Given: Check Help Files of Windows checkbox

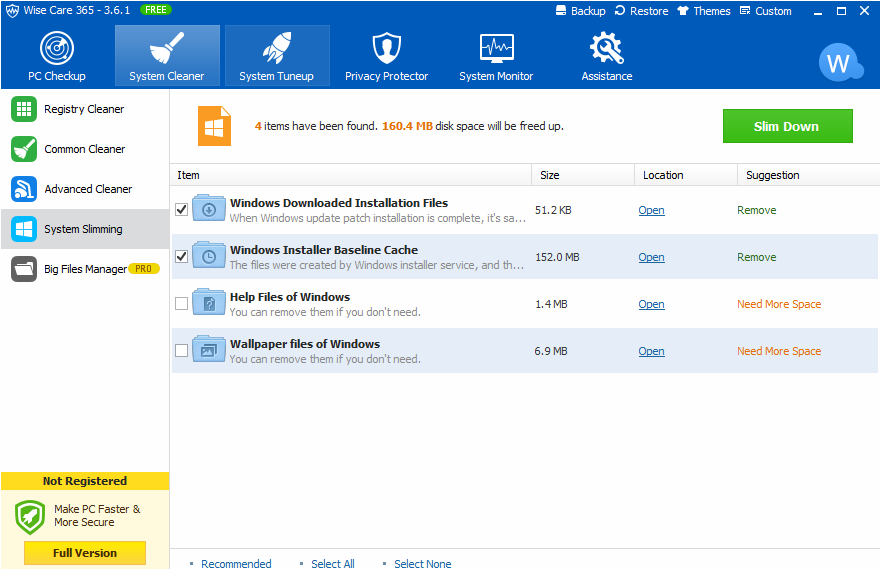Looking at the screenshot, I should click(x=181, y=304).
